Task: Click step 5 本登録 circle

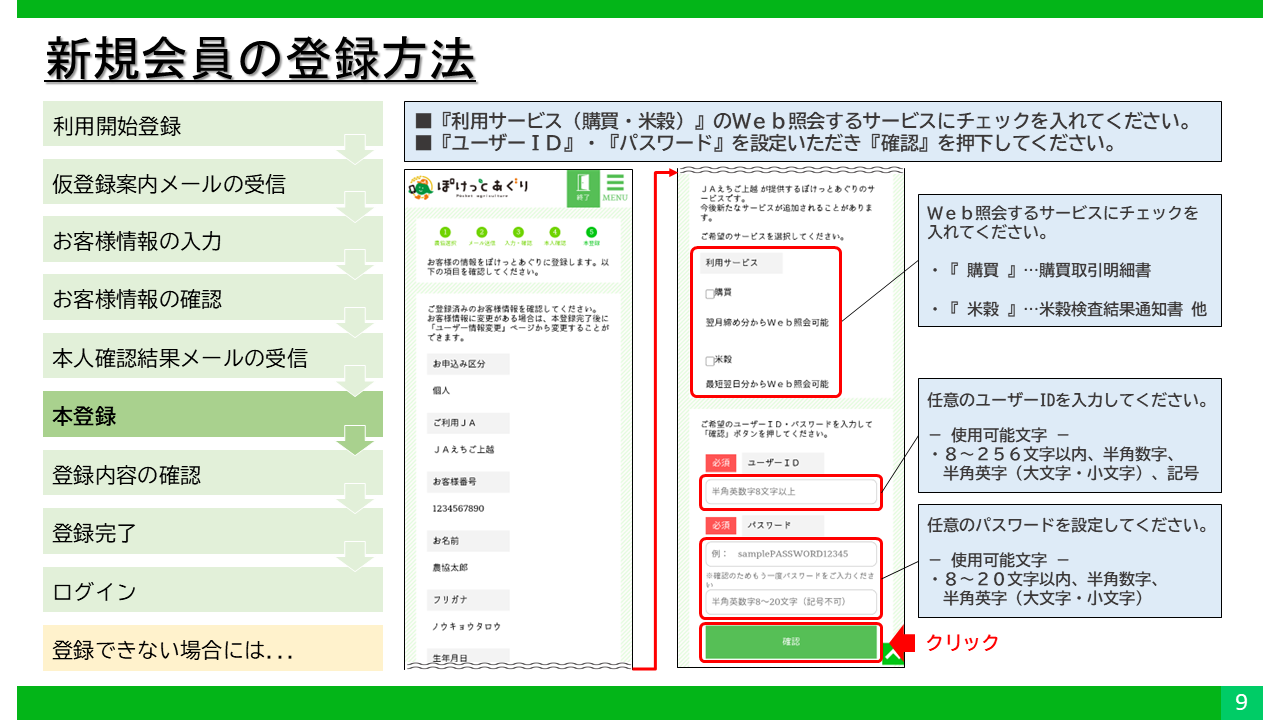Action: pyautogui.click(x=591, y=232)
